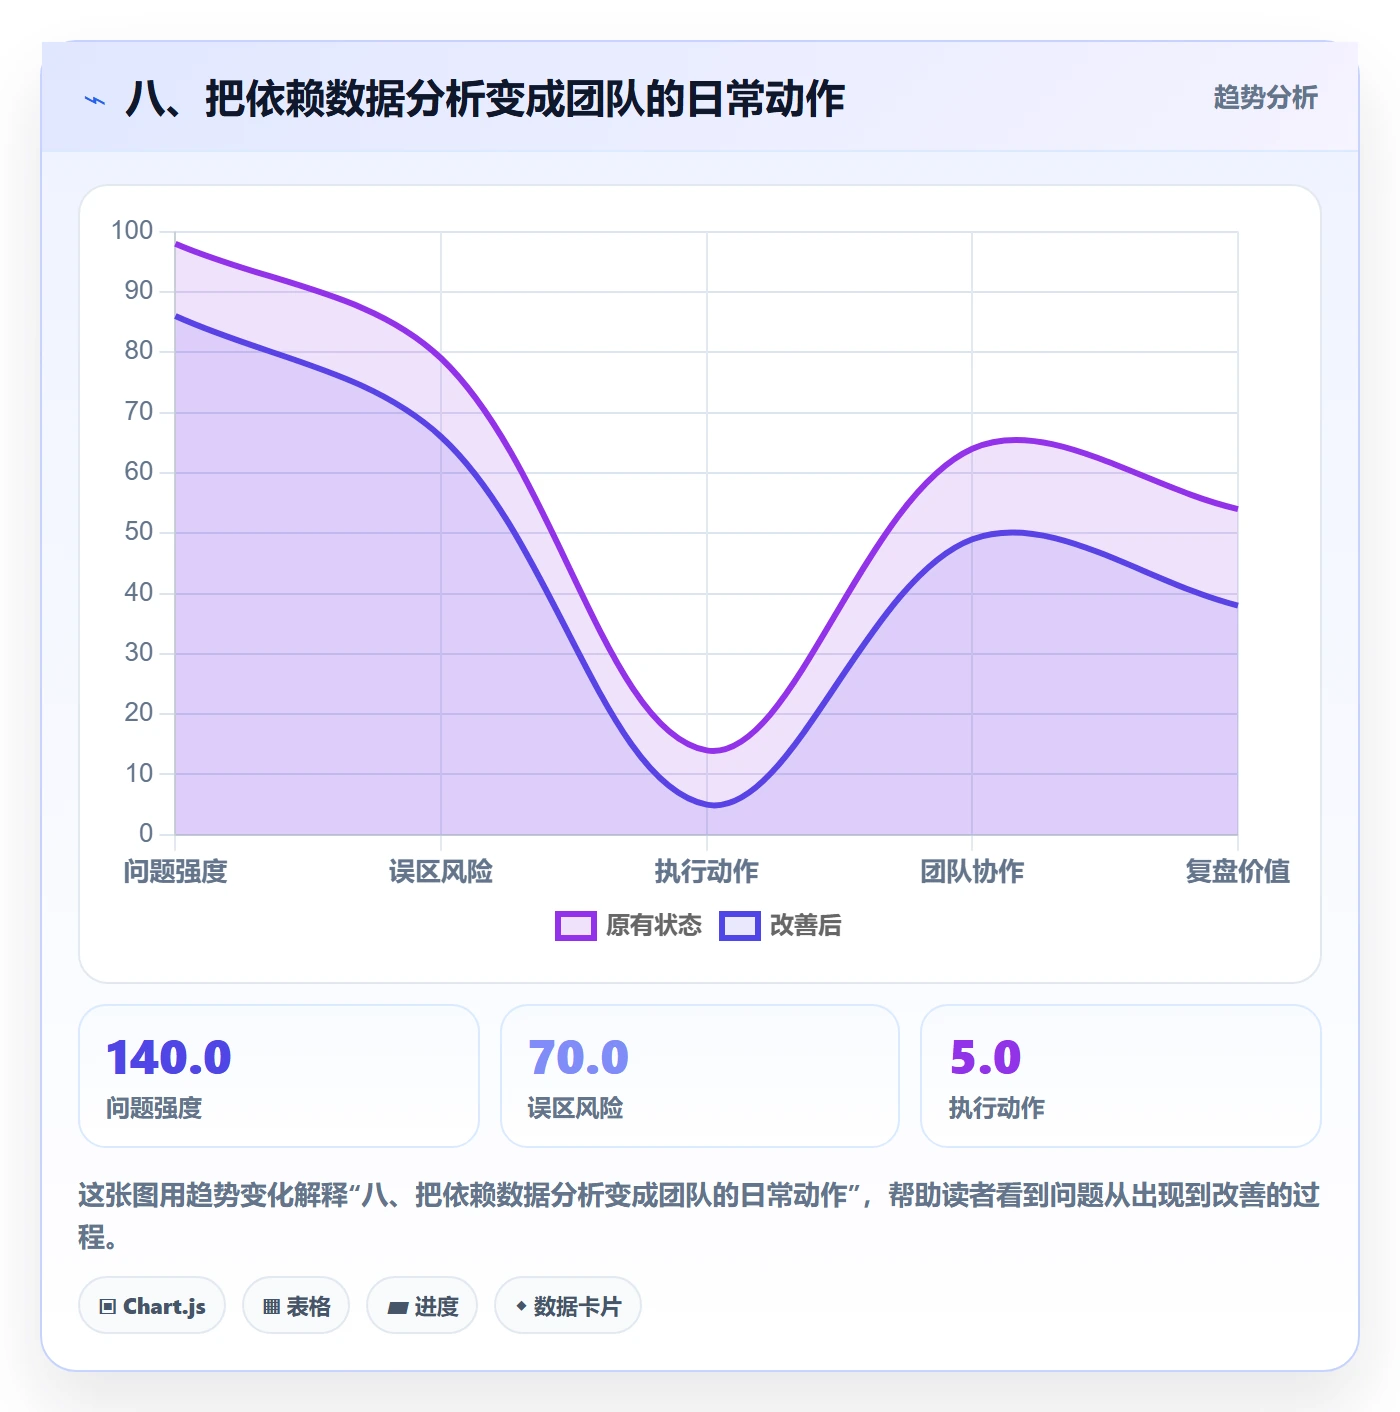Click the 执行动作 label under 5.0
Screen dimensions: 1400x1412
[996, 1108]
